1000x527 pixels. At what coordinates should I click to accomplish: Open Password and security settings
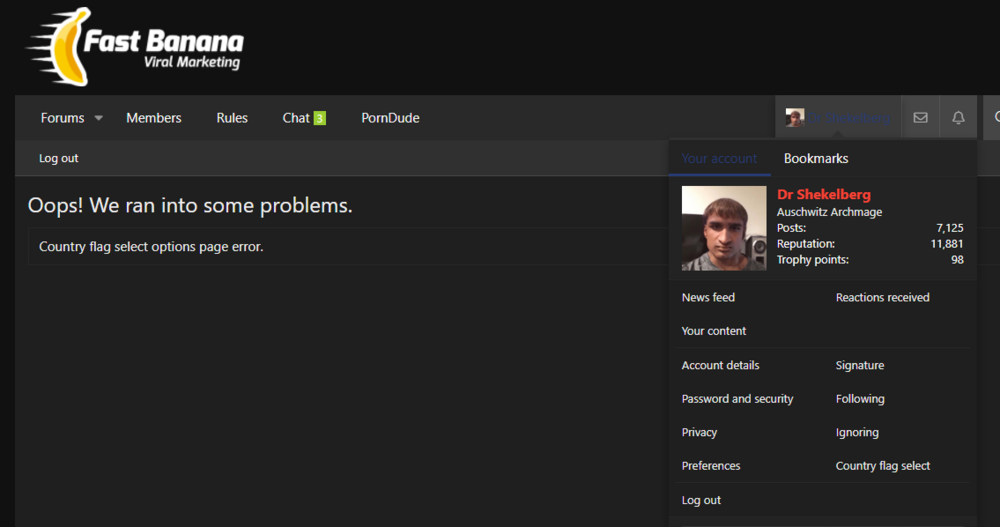(737, 399)
